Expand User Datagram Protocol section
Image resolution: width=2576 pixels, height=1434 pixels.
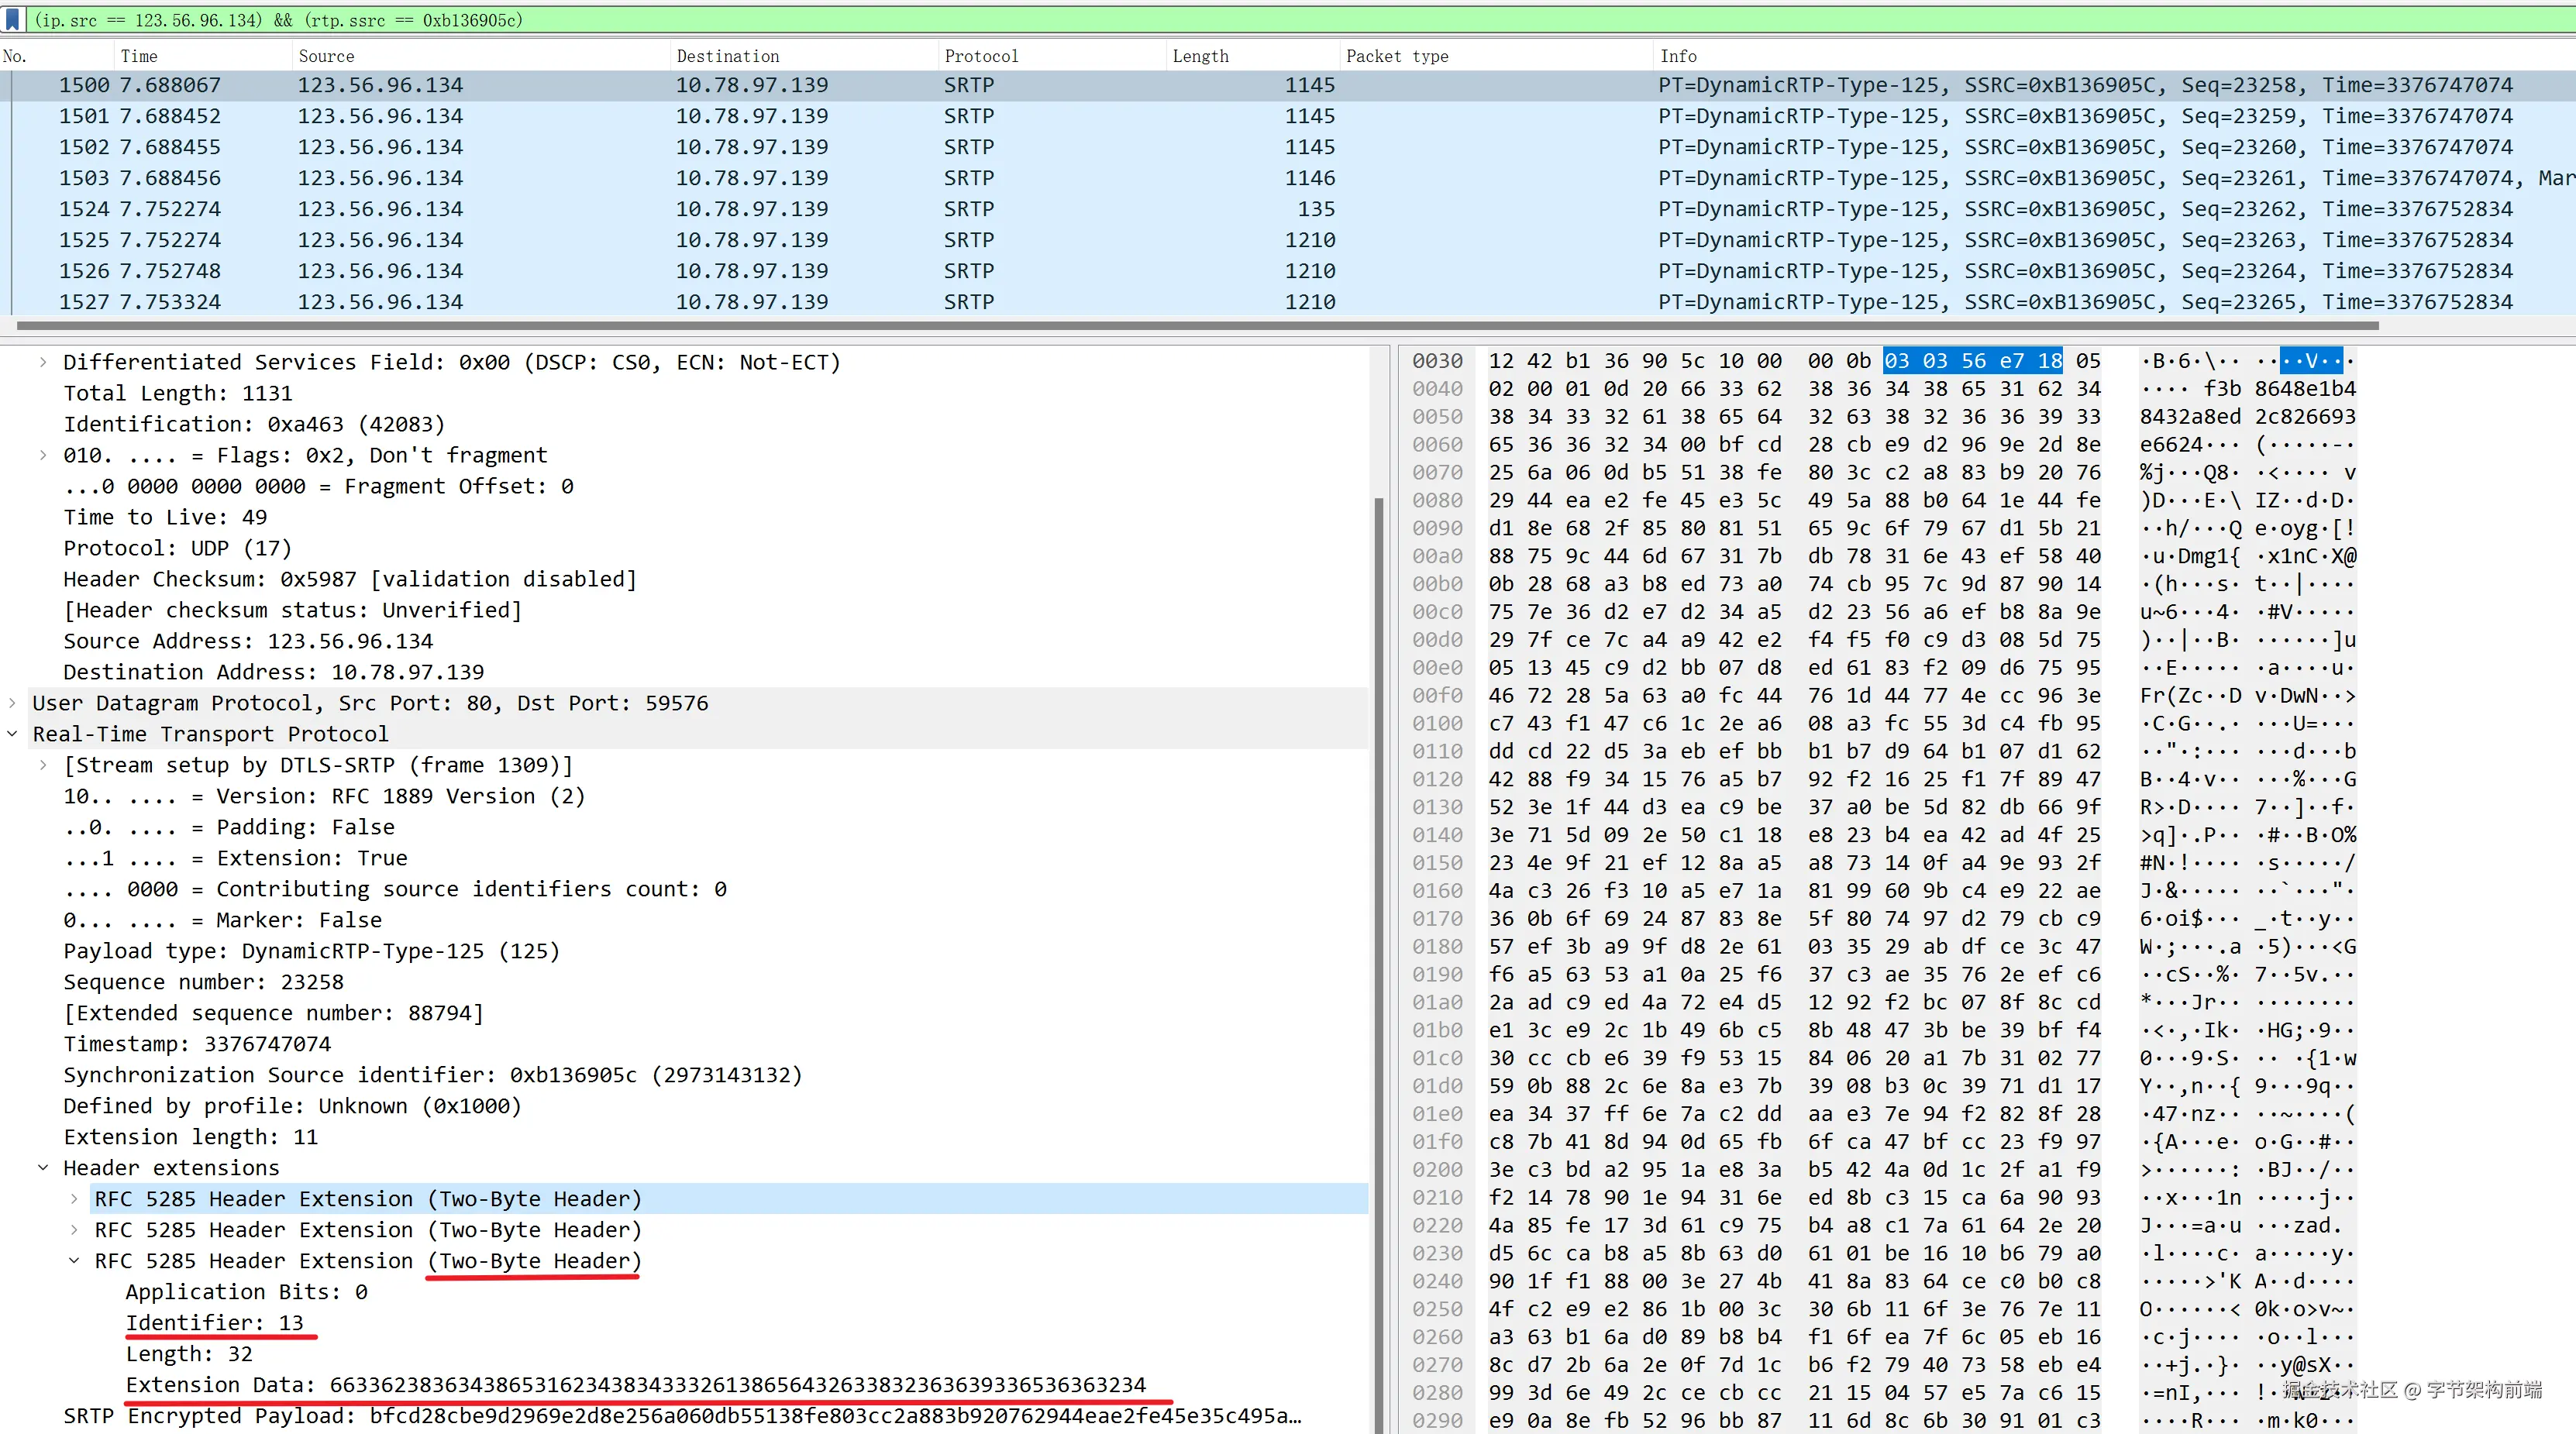tap(12, 703)
